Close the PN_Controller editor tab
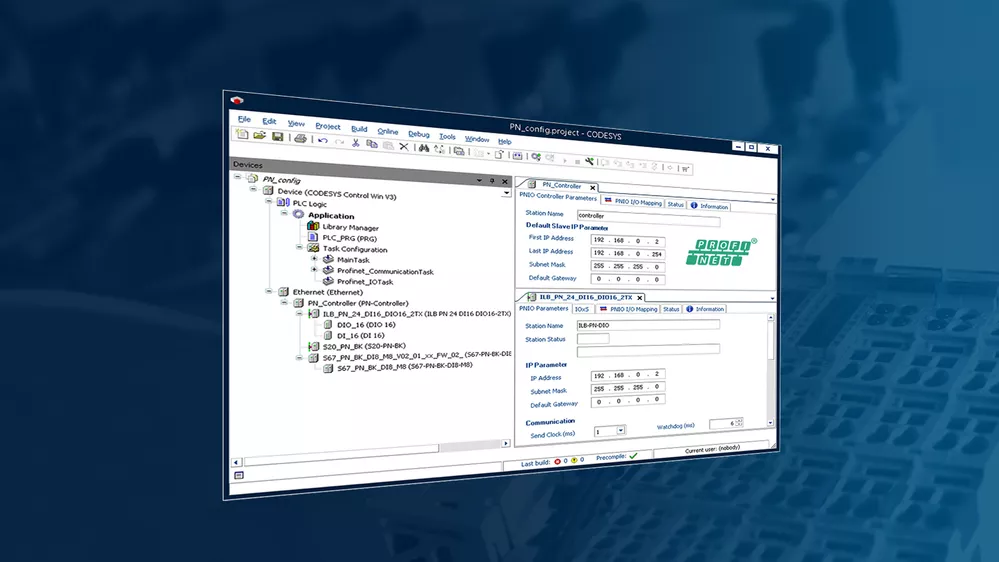This screenshot has height=562, width=999. pyautogui.click(x=592, y=187)
